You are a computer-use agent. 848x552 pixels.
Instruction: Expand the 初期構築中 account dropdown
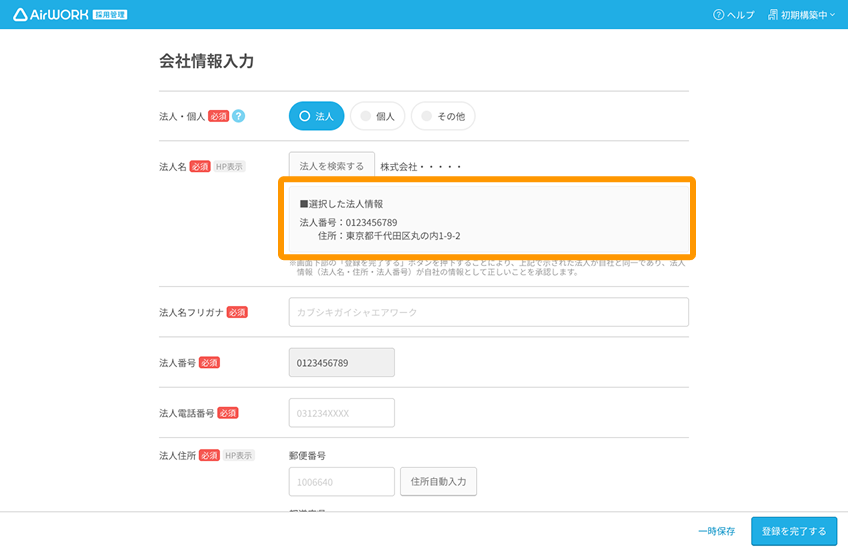click(801, 15)
